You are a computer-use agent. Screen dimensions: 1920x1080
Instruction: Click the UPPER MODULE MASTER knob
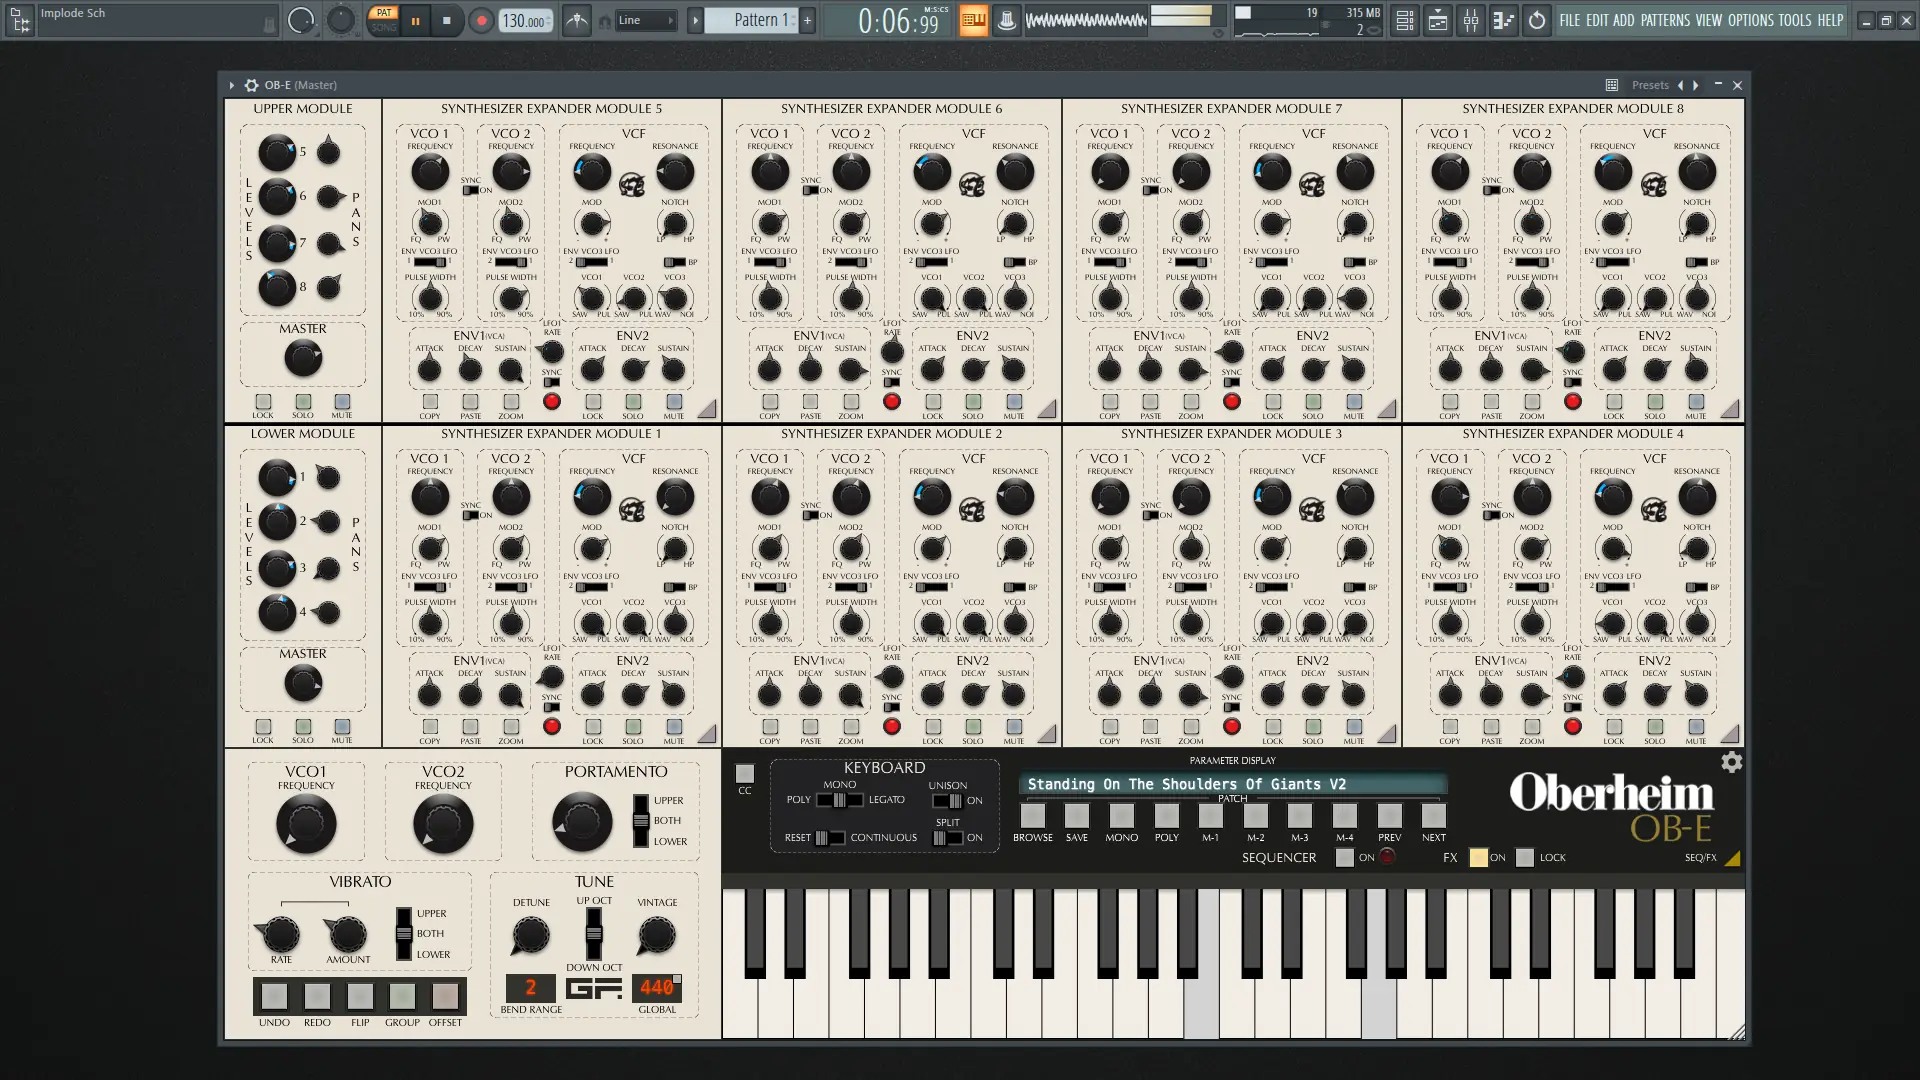click(x=303, y=358)
